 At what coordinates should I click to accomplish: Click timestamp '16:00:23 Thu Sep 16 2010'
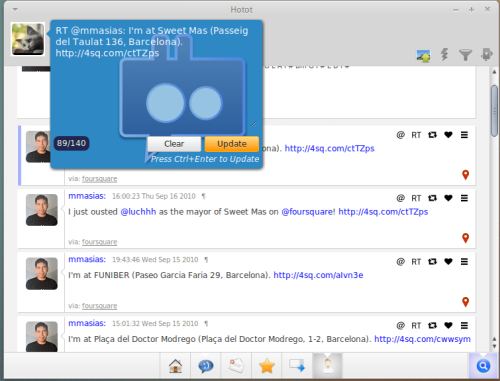[x=154, y=196]
